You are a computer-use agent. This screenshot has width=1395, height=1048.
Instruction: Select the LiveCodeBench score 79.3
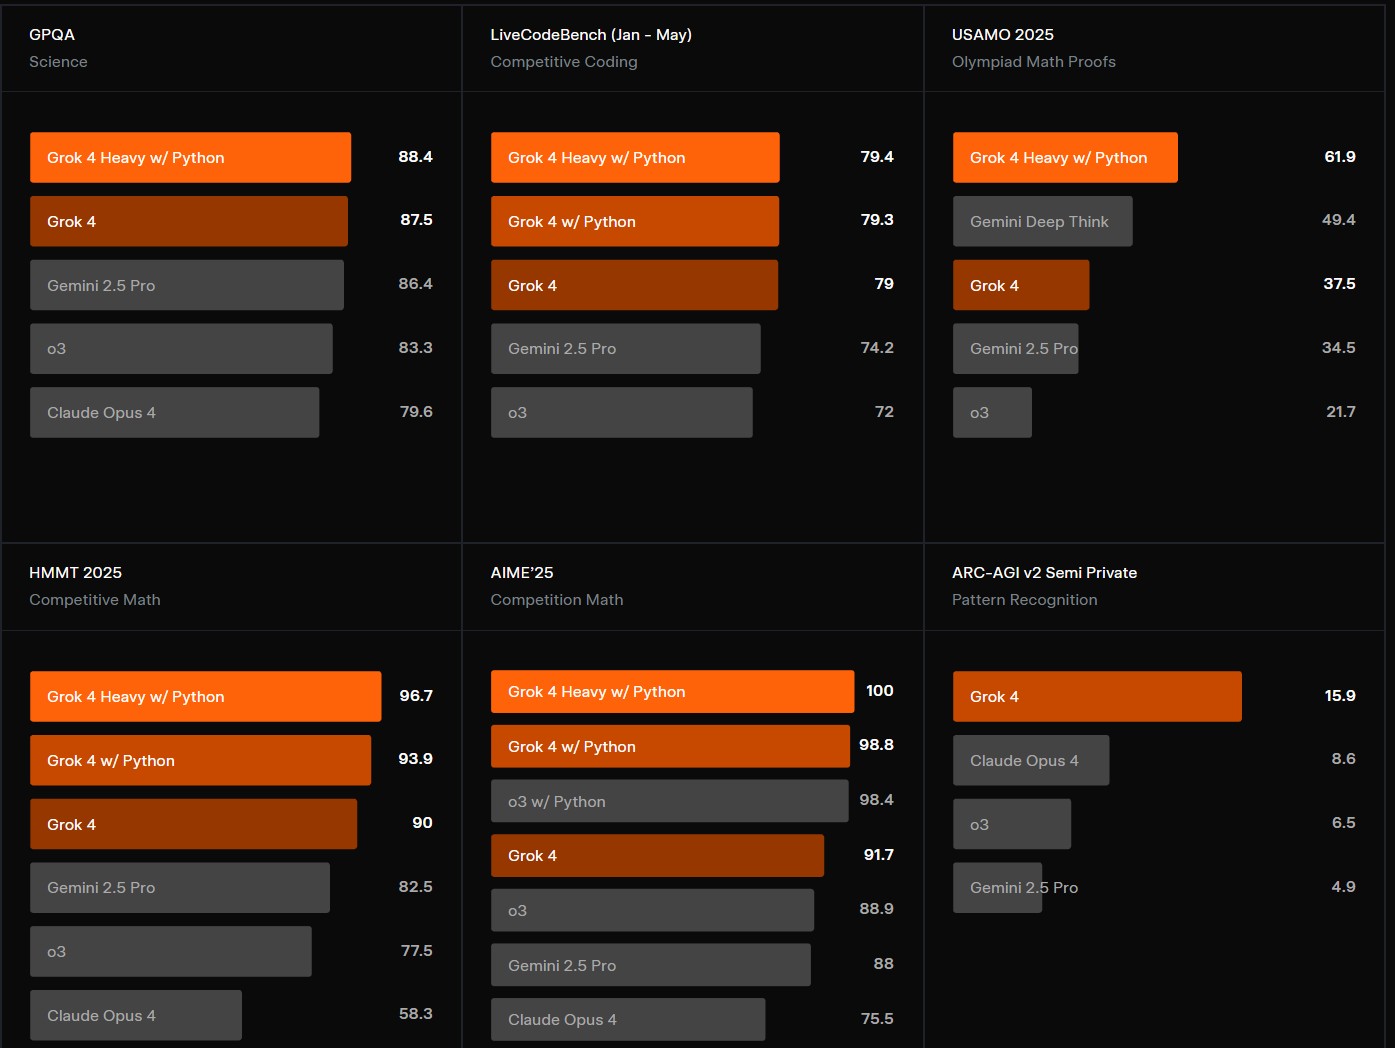pyautogui.click(x=877, y=220)
